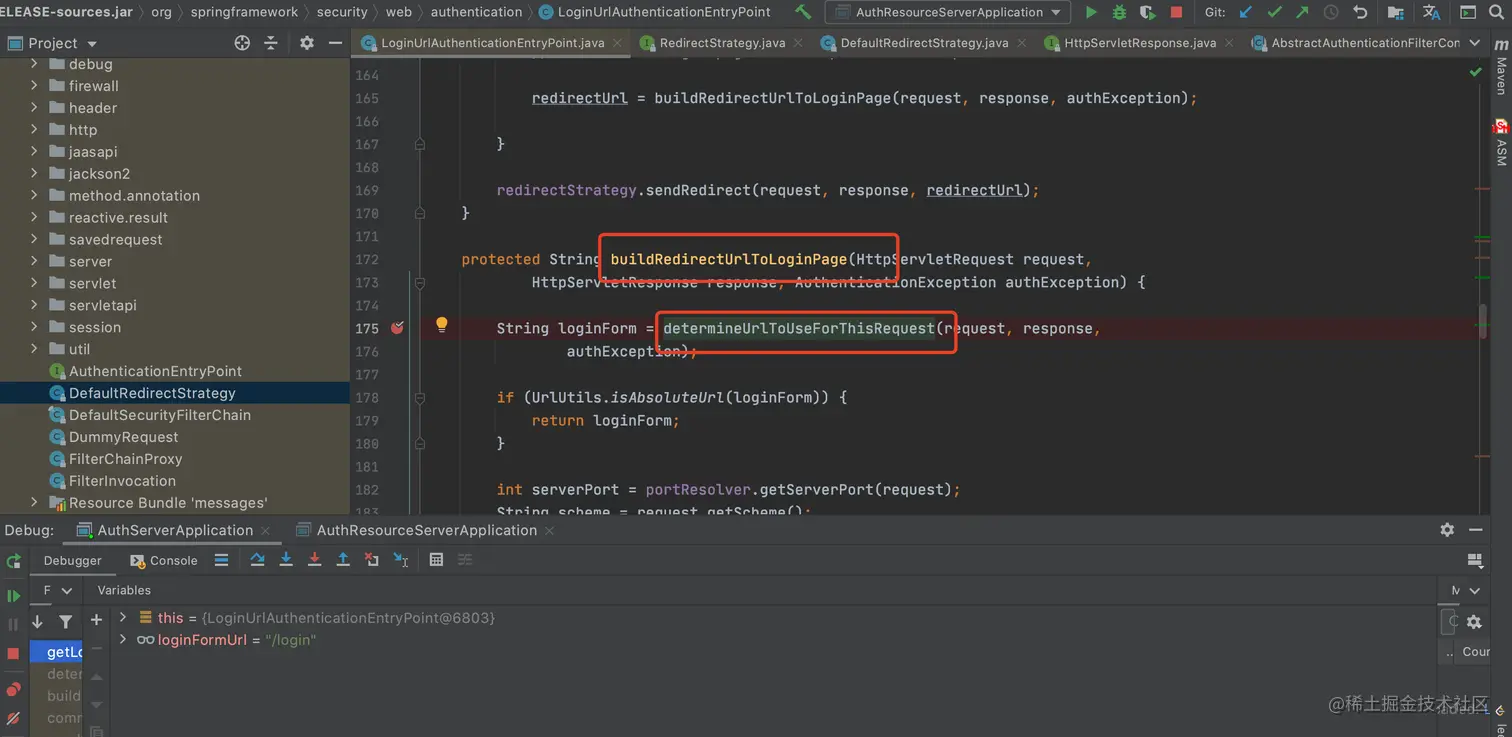Open Project Structure folder icon in toolbar
This screenshot has width=1512, height=737.
click(x=1396, y=12)
